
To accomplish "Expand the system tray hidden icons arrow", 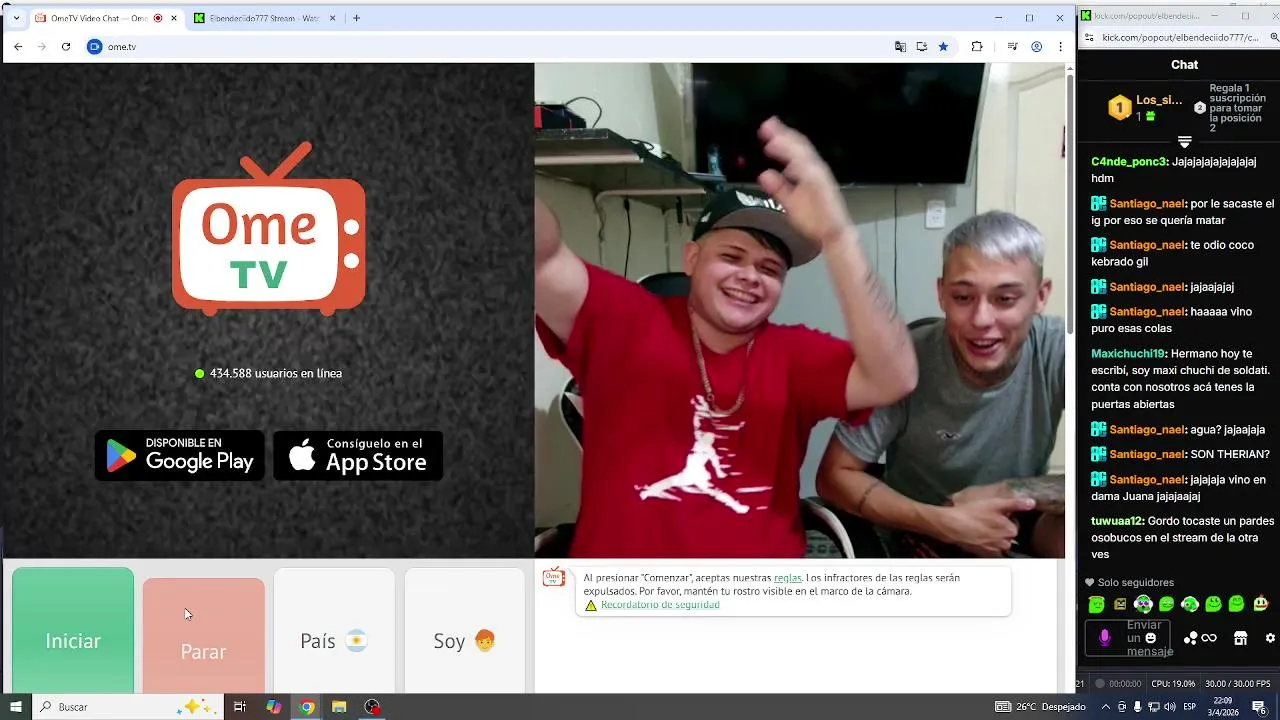I will pos(1108,707).
